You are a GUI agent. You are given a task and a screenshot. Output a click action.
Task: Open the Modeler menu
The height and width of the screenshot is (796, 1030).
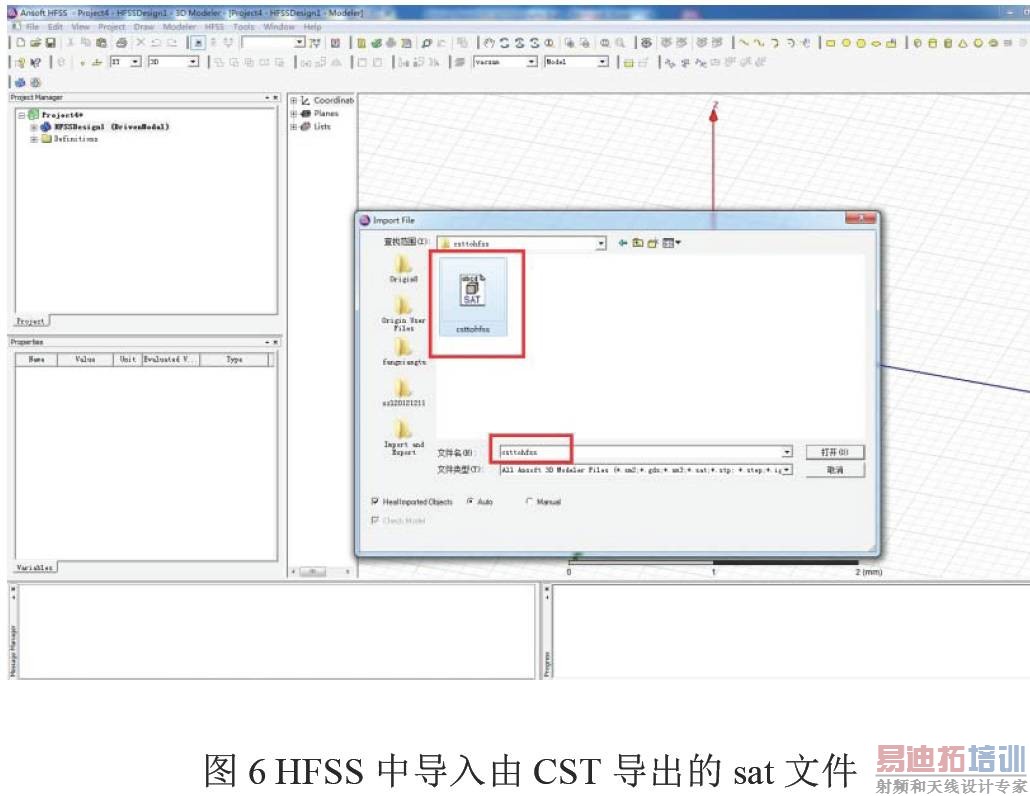tap(179, 27)
